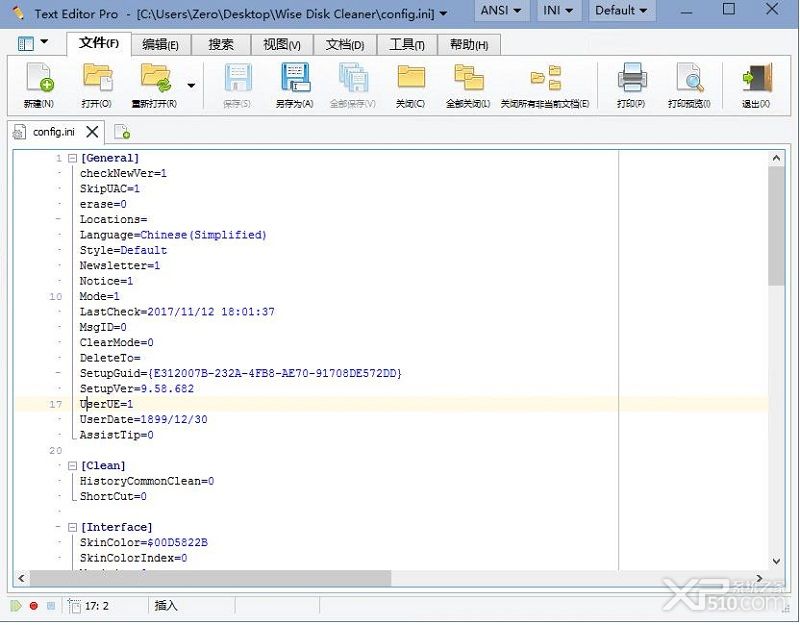Image resolution: width=800 pixels, height=625 pixels.
Task: Click the line 'AssistTip=0'
Action: click(116, 435)
